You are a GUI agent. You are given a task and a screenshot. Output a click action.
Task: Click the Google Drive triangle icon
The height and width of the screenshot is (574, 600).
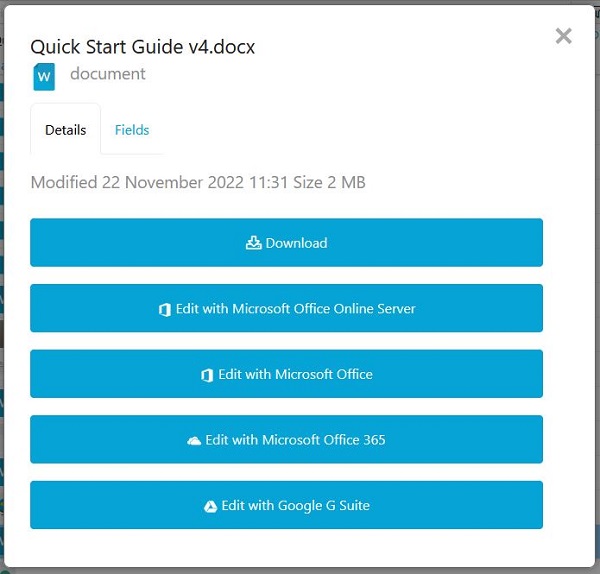click(211, 506)
